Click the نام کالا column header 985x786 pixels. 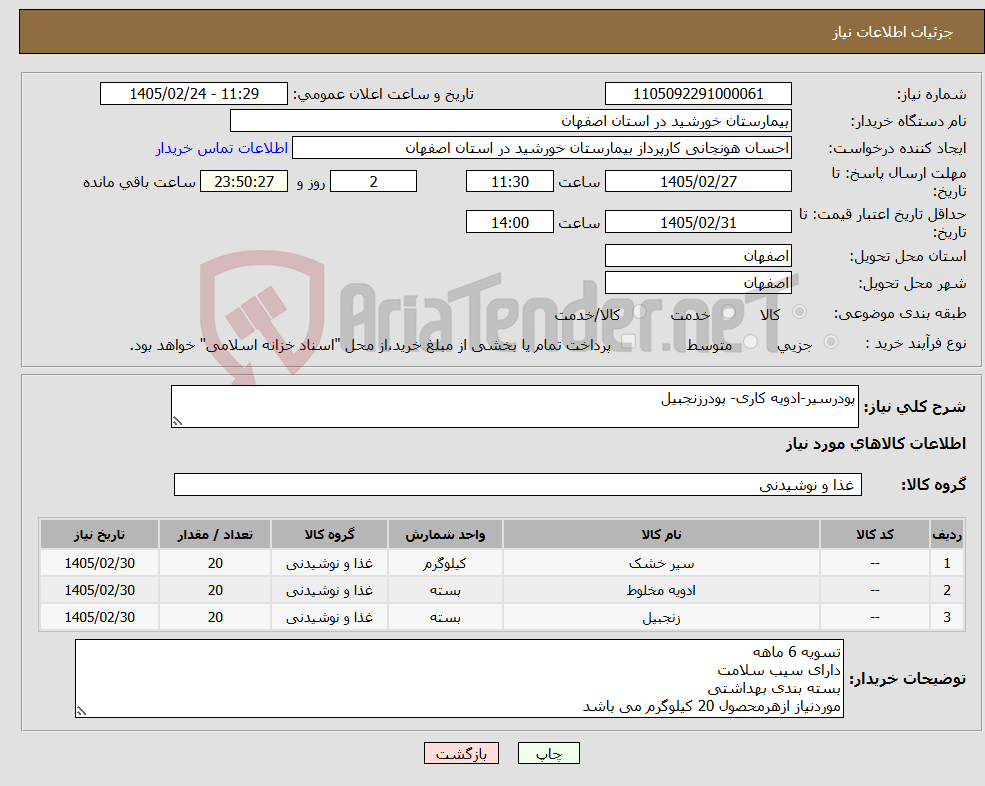click(x=661, y=535)
